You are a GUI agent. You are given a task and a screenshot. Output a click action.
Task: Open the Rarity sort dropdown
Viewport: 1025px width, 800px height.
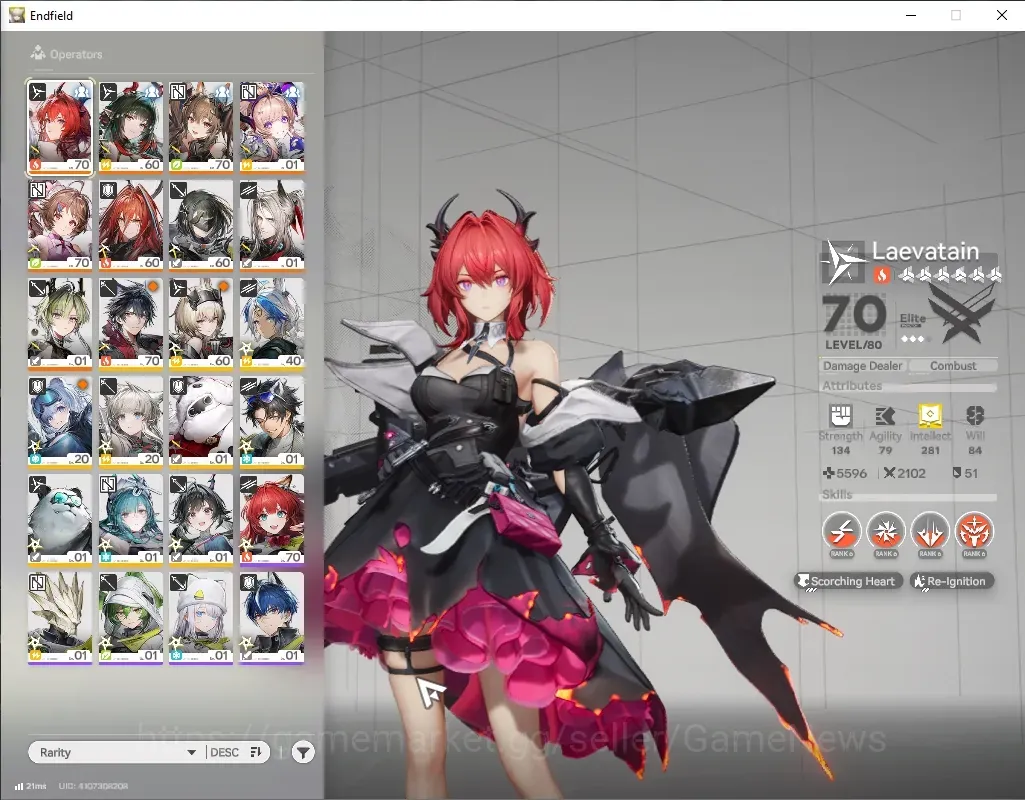point(118,752)
